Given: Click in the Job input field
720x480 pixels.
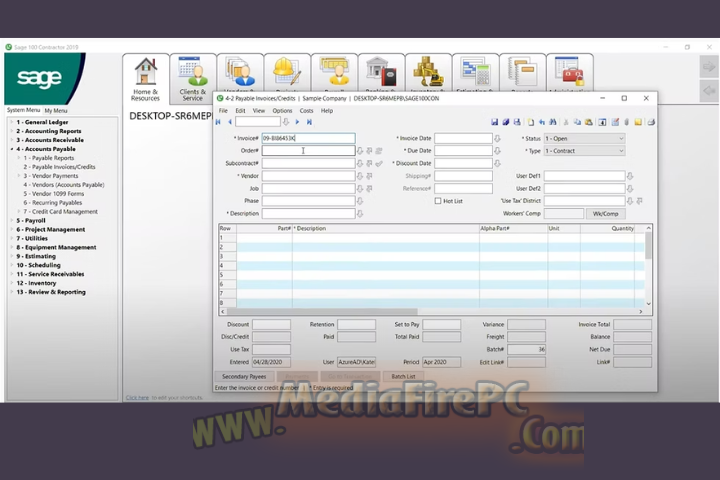Looking at the screenshot, I should 309,188.
